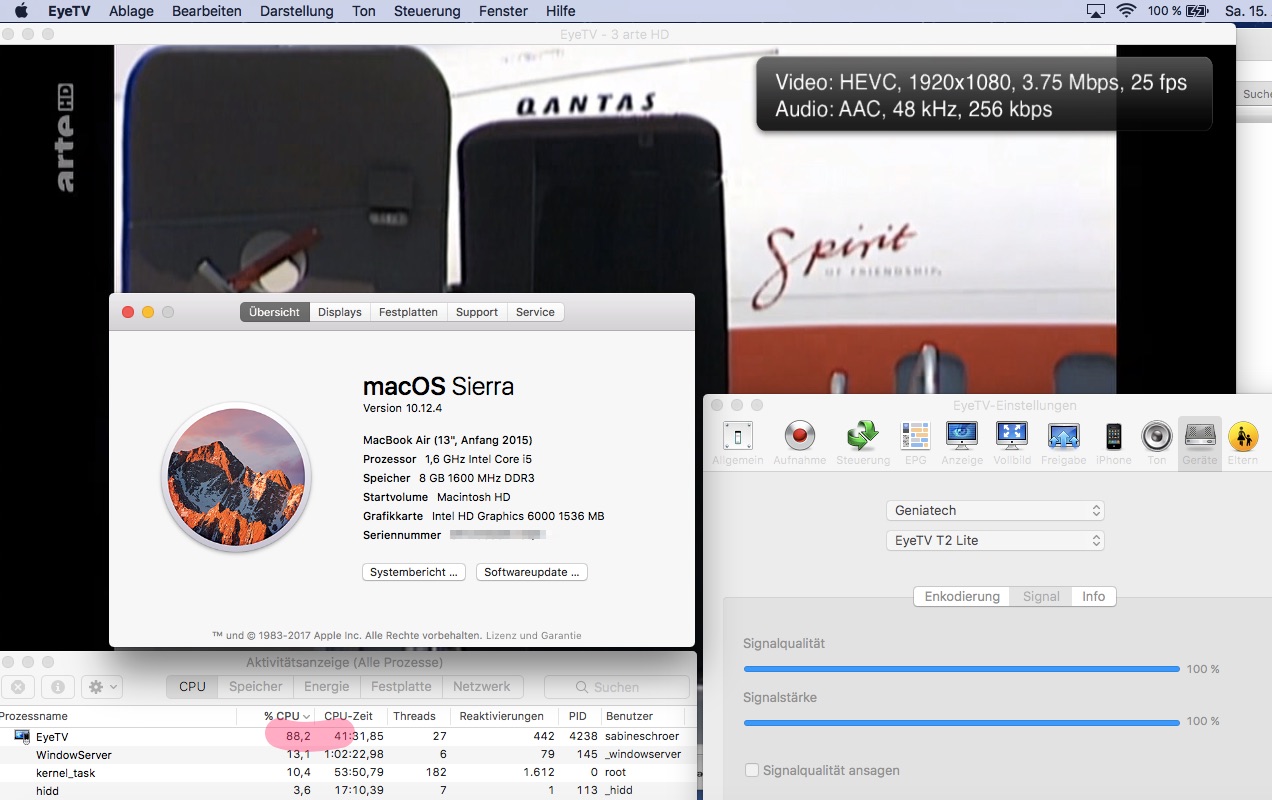The width and height of the screenshot is (1272, 800).
Task: Select the Energie tab in Aktivitätsanzeige
Action: (327, 687)
